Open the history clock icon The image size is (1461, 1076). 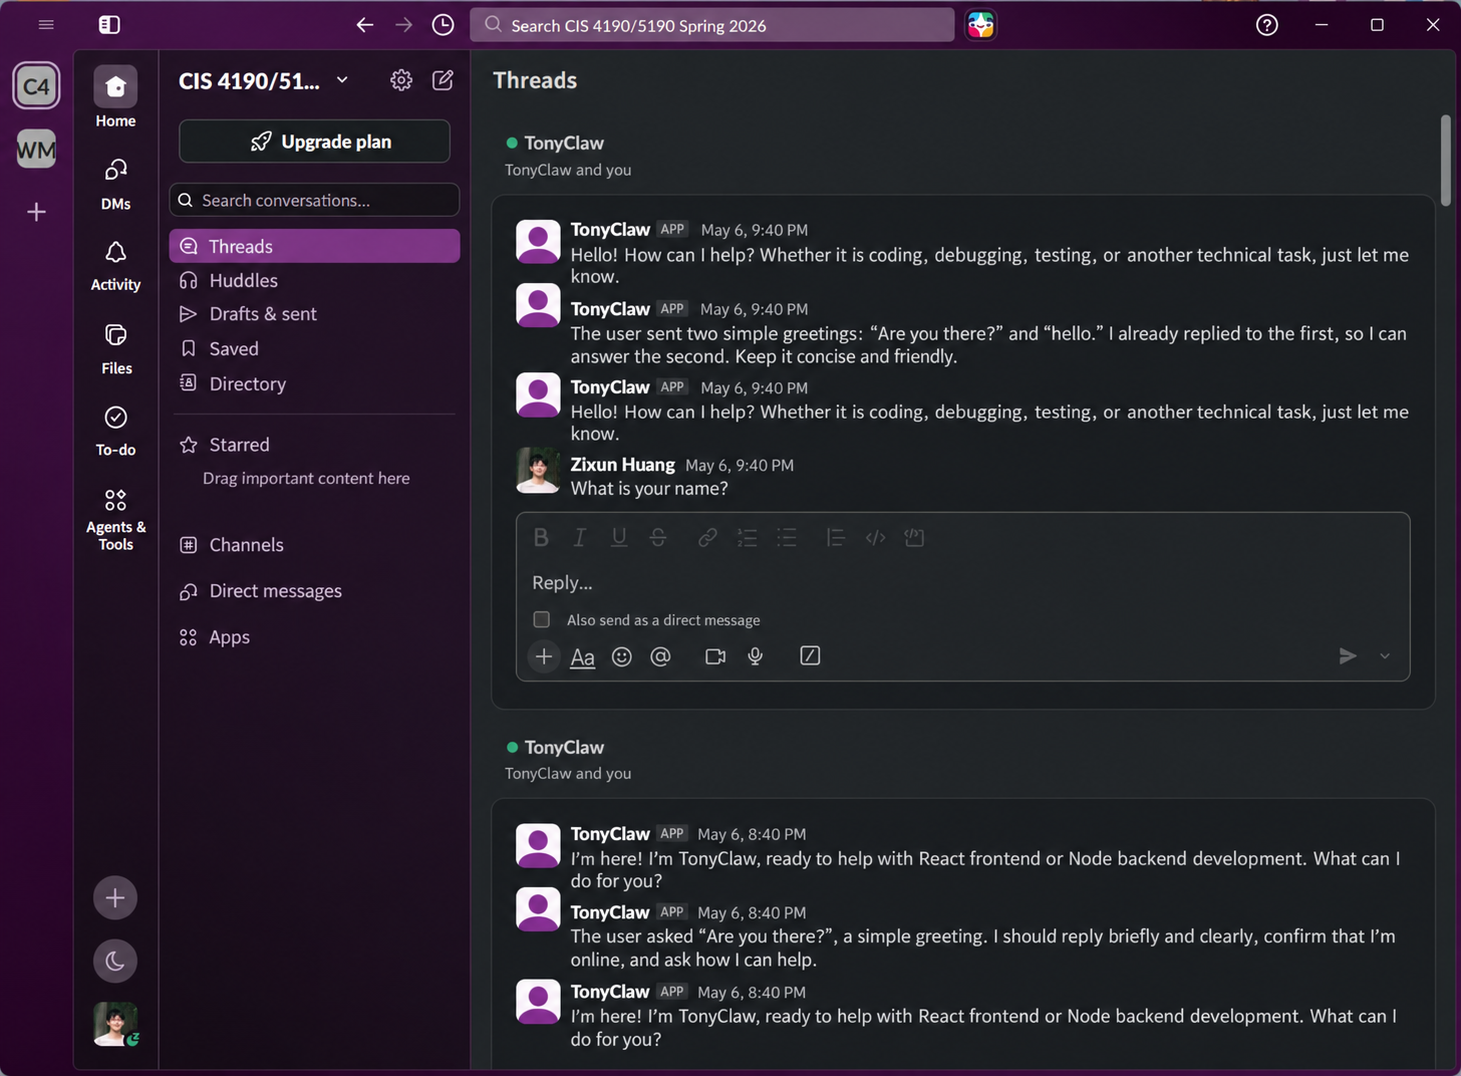click(x=443, y=25)
